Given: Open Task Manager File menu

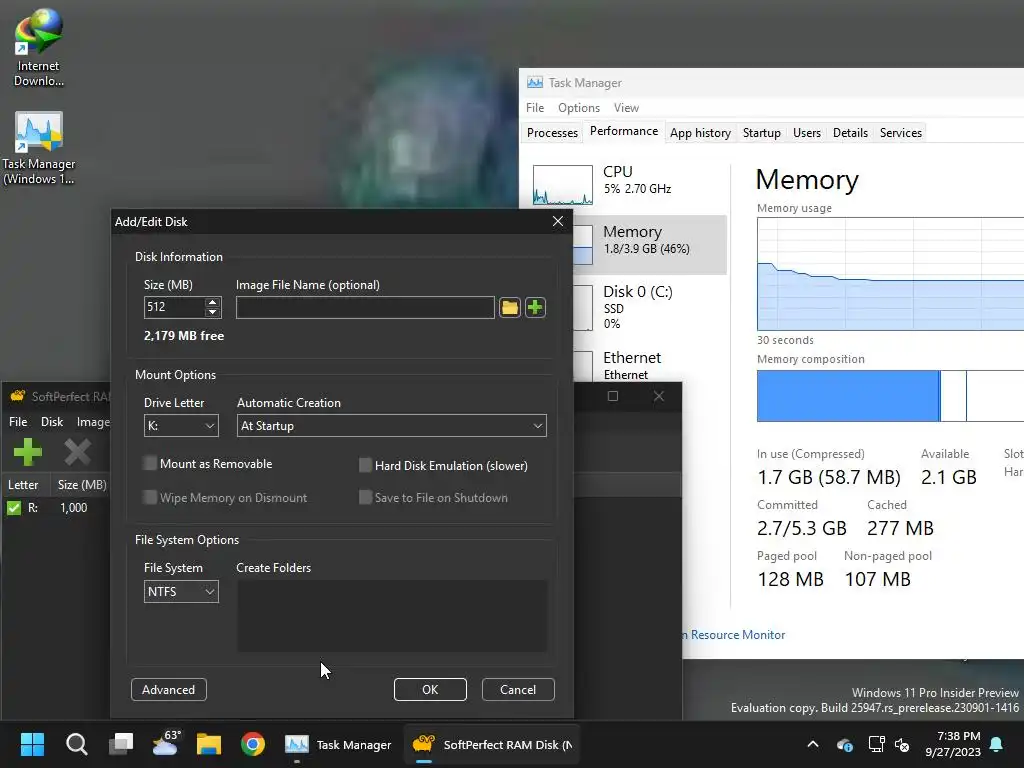Looking at the screenshot, I should coord(535,108).
